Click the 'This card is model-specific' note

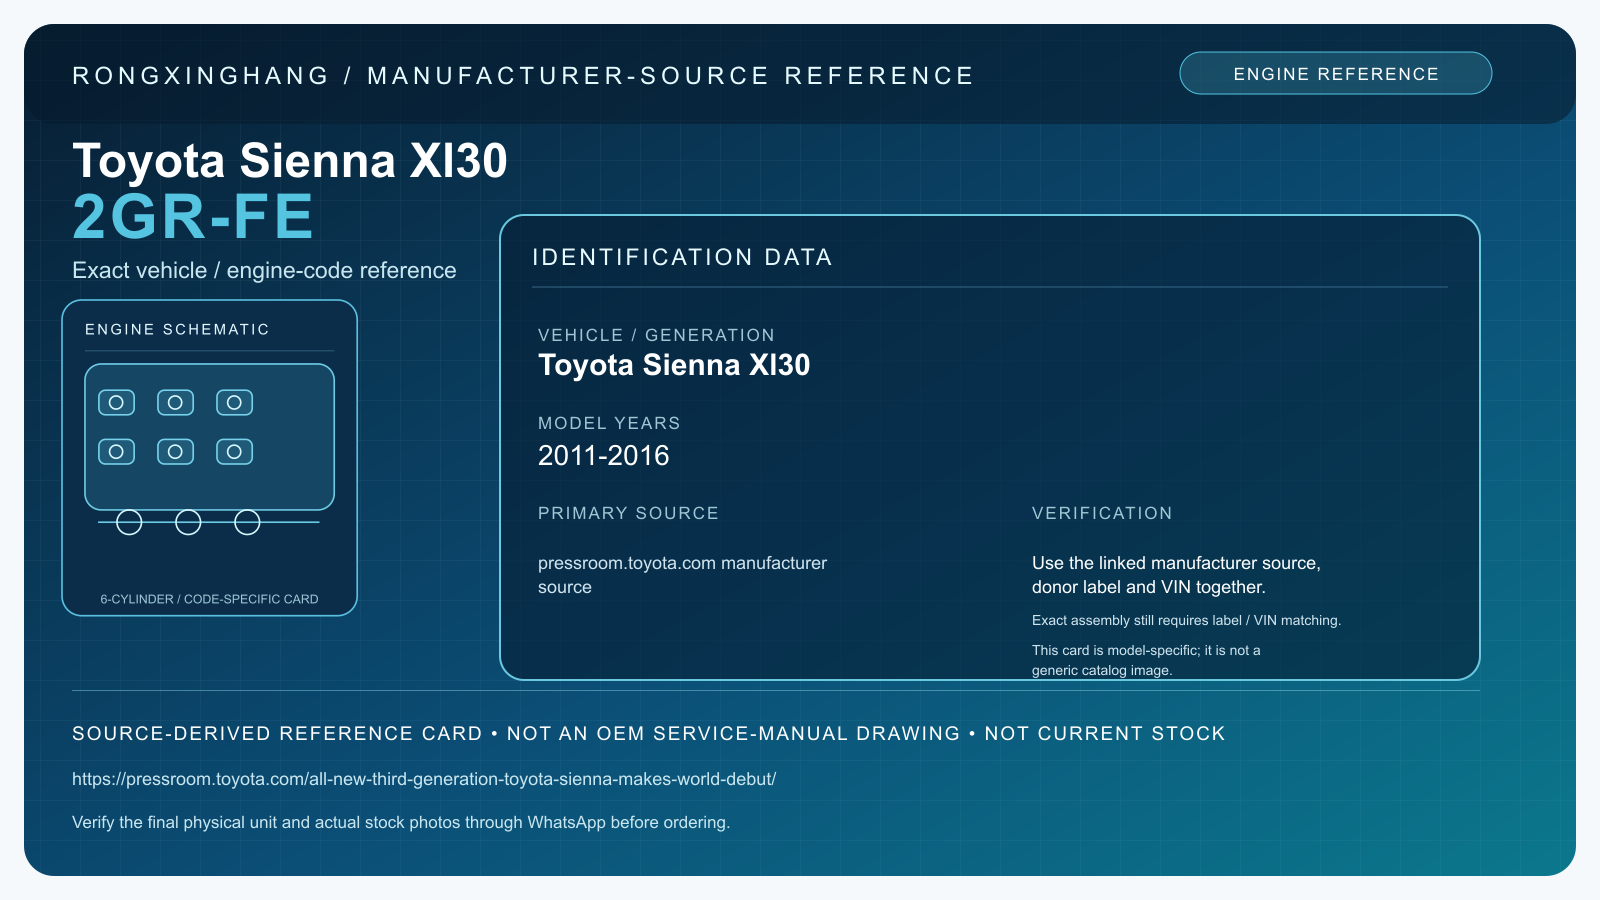coord(1146,660)
